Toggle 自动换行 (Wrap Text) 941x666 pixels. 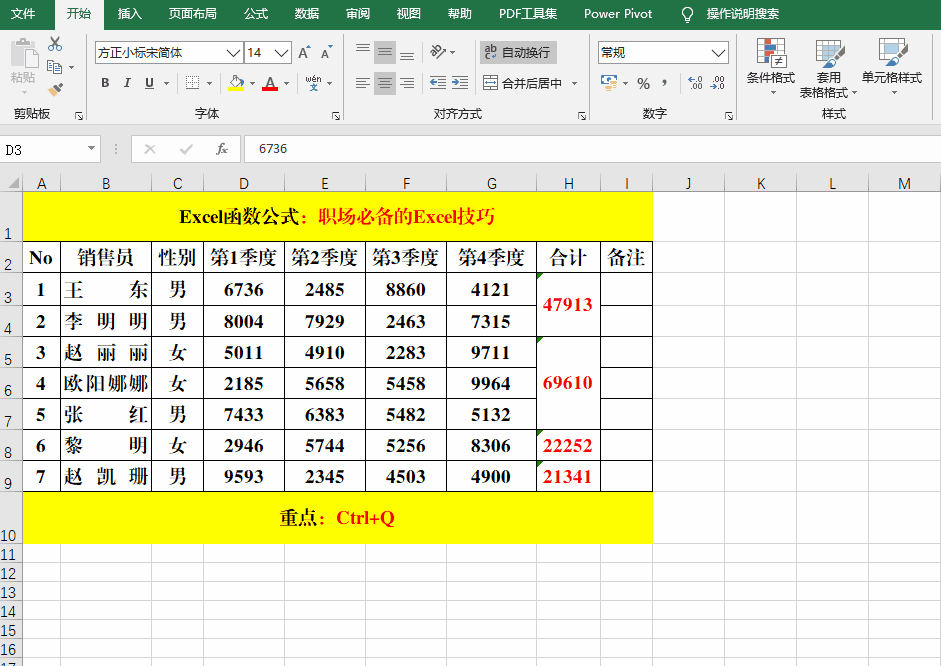[519, 51]
